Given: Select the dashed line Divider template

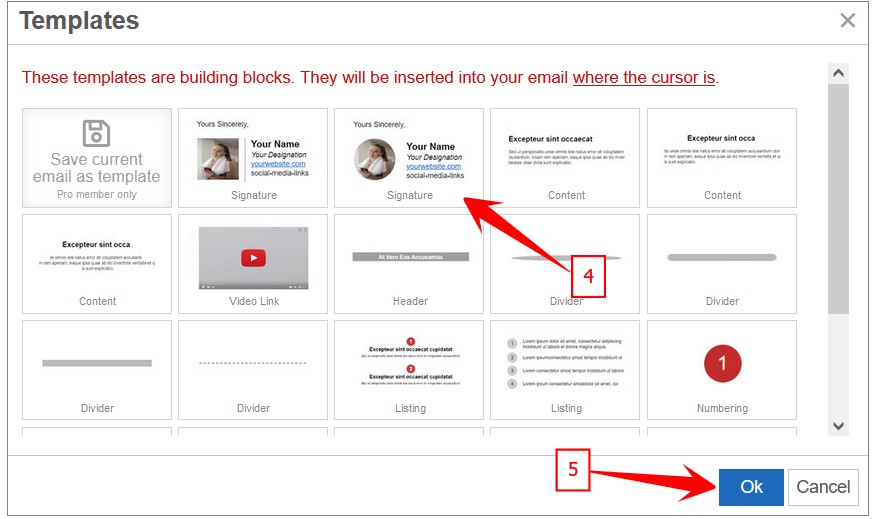Looking at the screenshot, I should 253,370.
